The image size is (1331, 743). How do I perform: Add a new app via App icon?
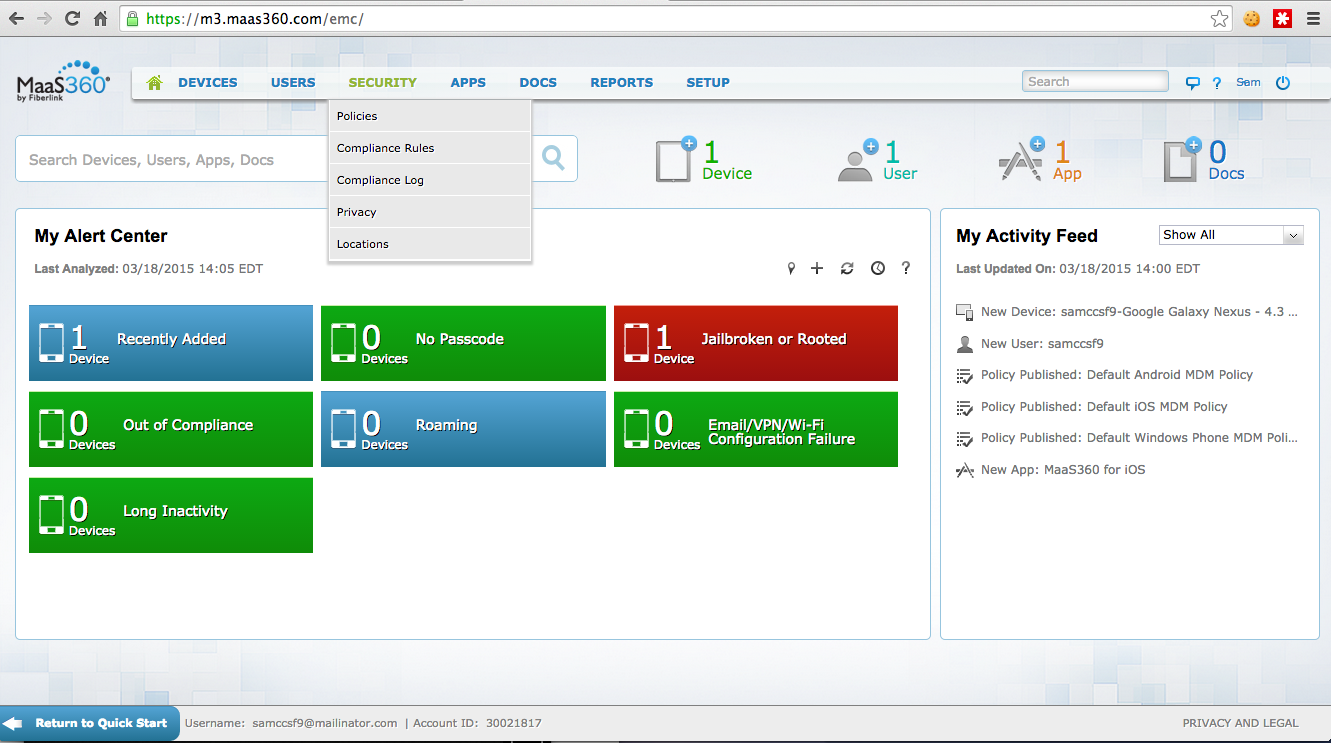[1021, 160]
